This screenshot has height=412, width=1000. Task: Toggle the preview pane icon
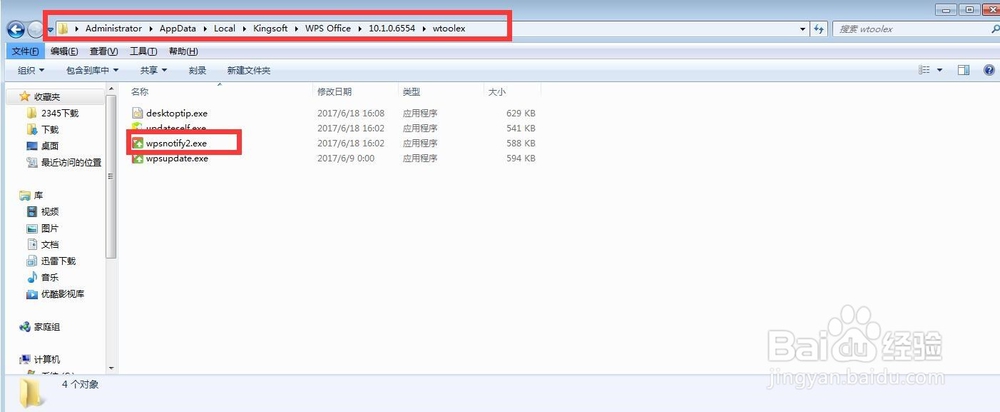964,70
